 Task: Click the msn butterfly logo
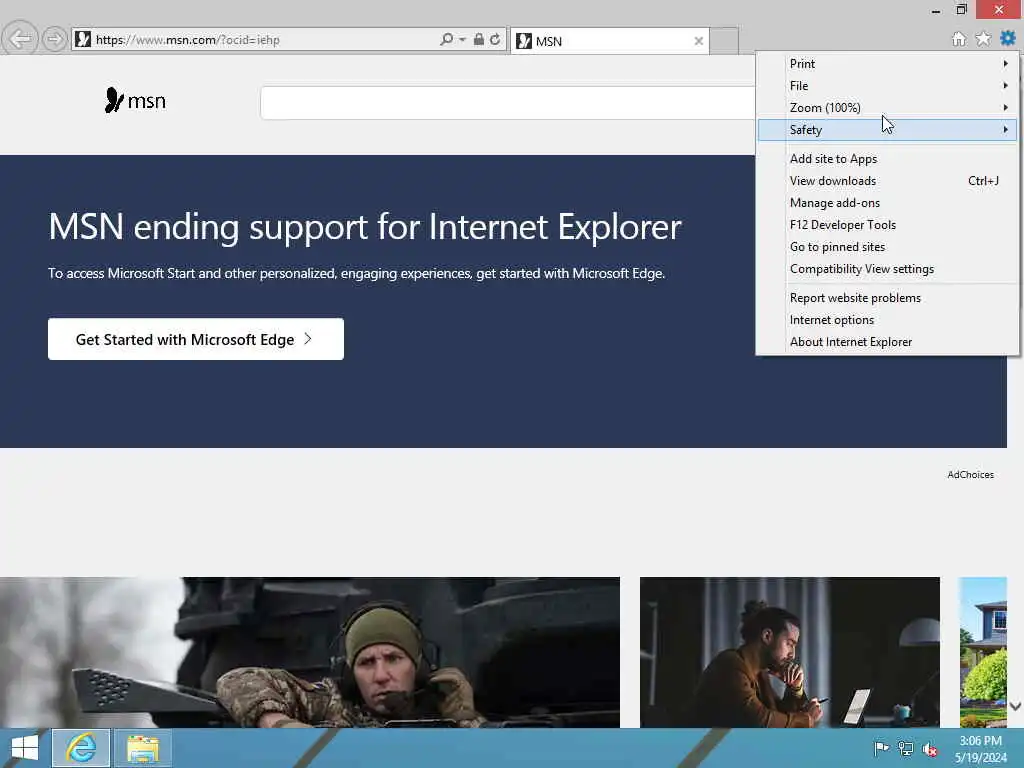pos(135,101)
